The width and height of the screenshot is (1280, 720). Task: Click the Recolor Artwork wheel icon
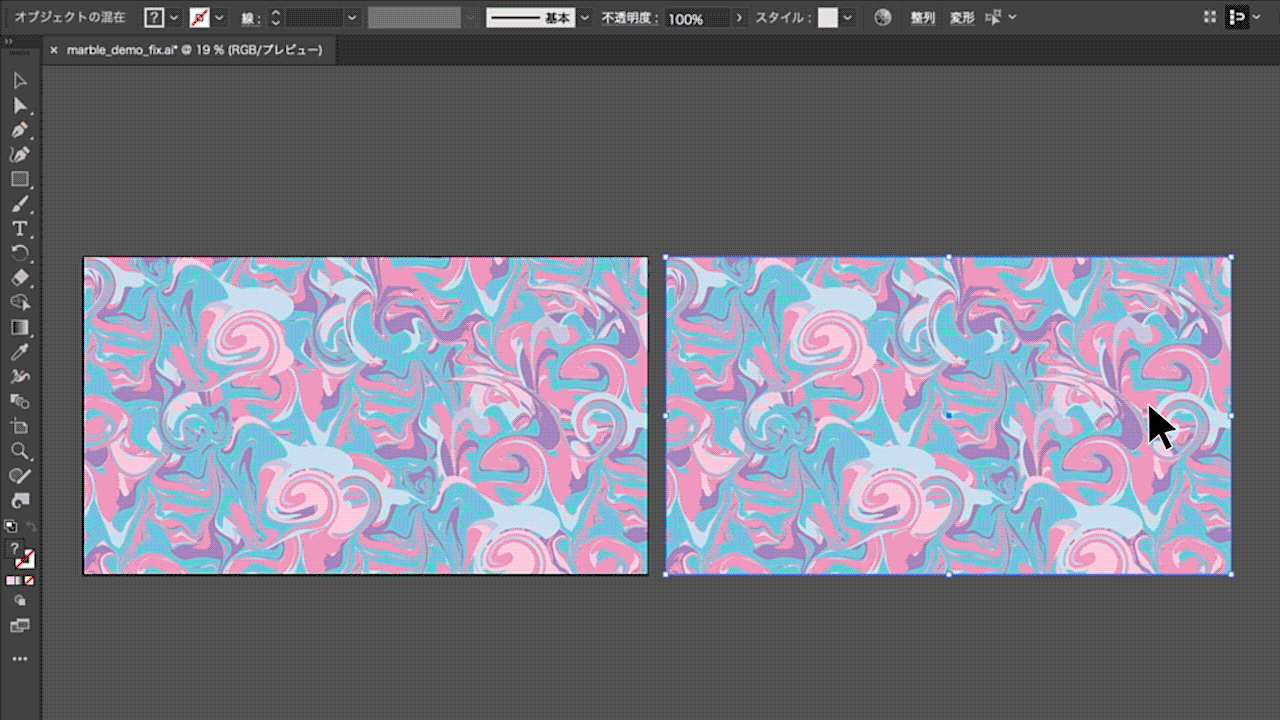click(x=881, y=18)
